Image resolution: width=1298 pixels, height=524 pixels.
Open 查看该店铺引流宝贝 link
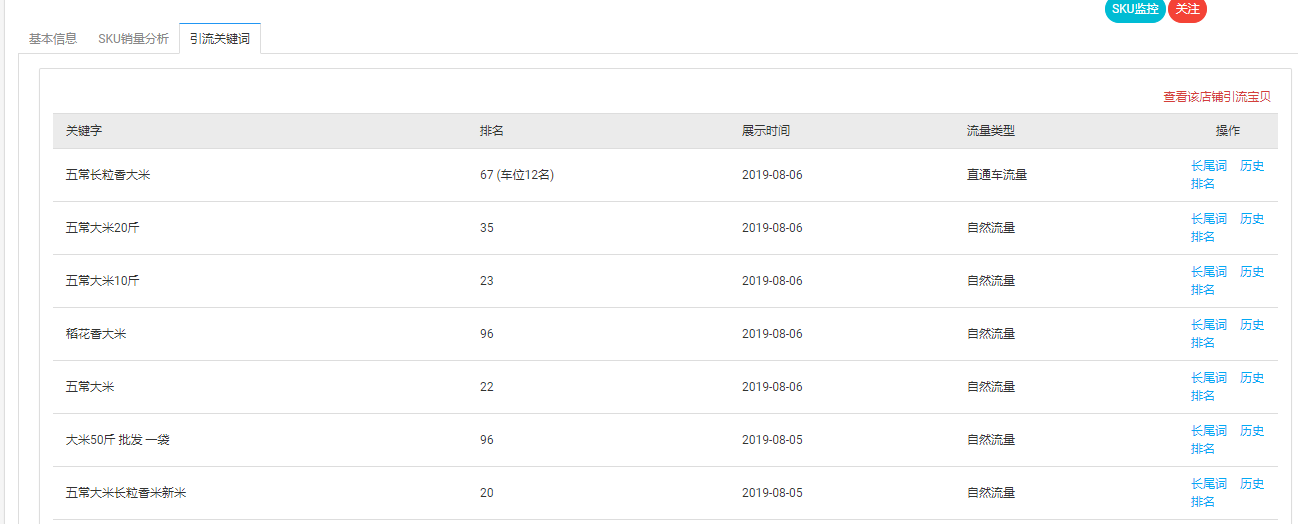pyautogui.click(x=1216, y=97)
